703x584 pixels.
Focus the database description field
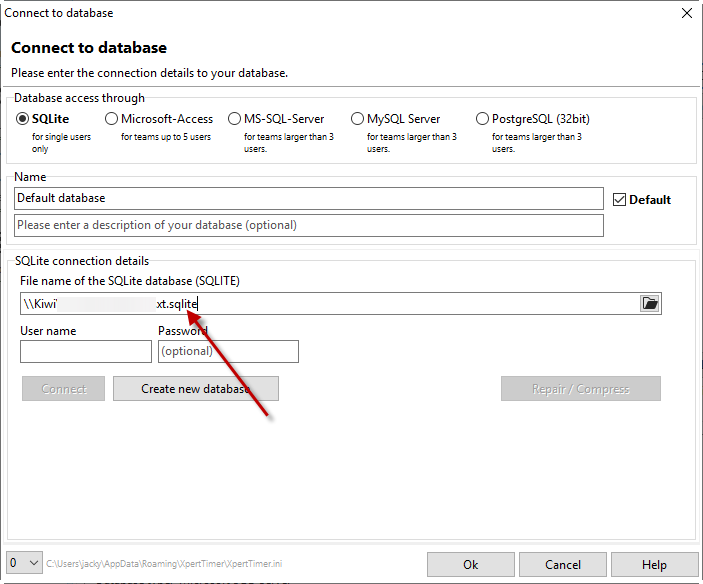[308, 225]
